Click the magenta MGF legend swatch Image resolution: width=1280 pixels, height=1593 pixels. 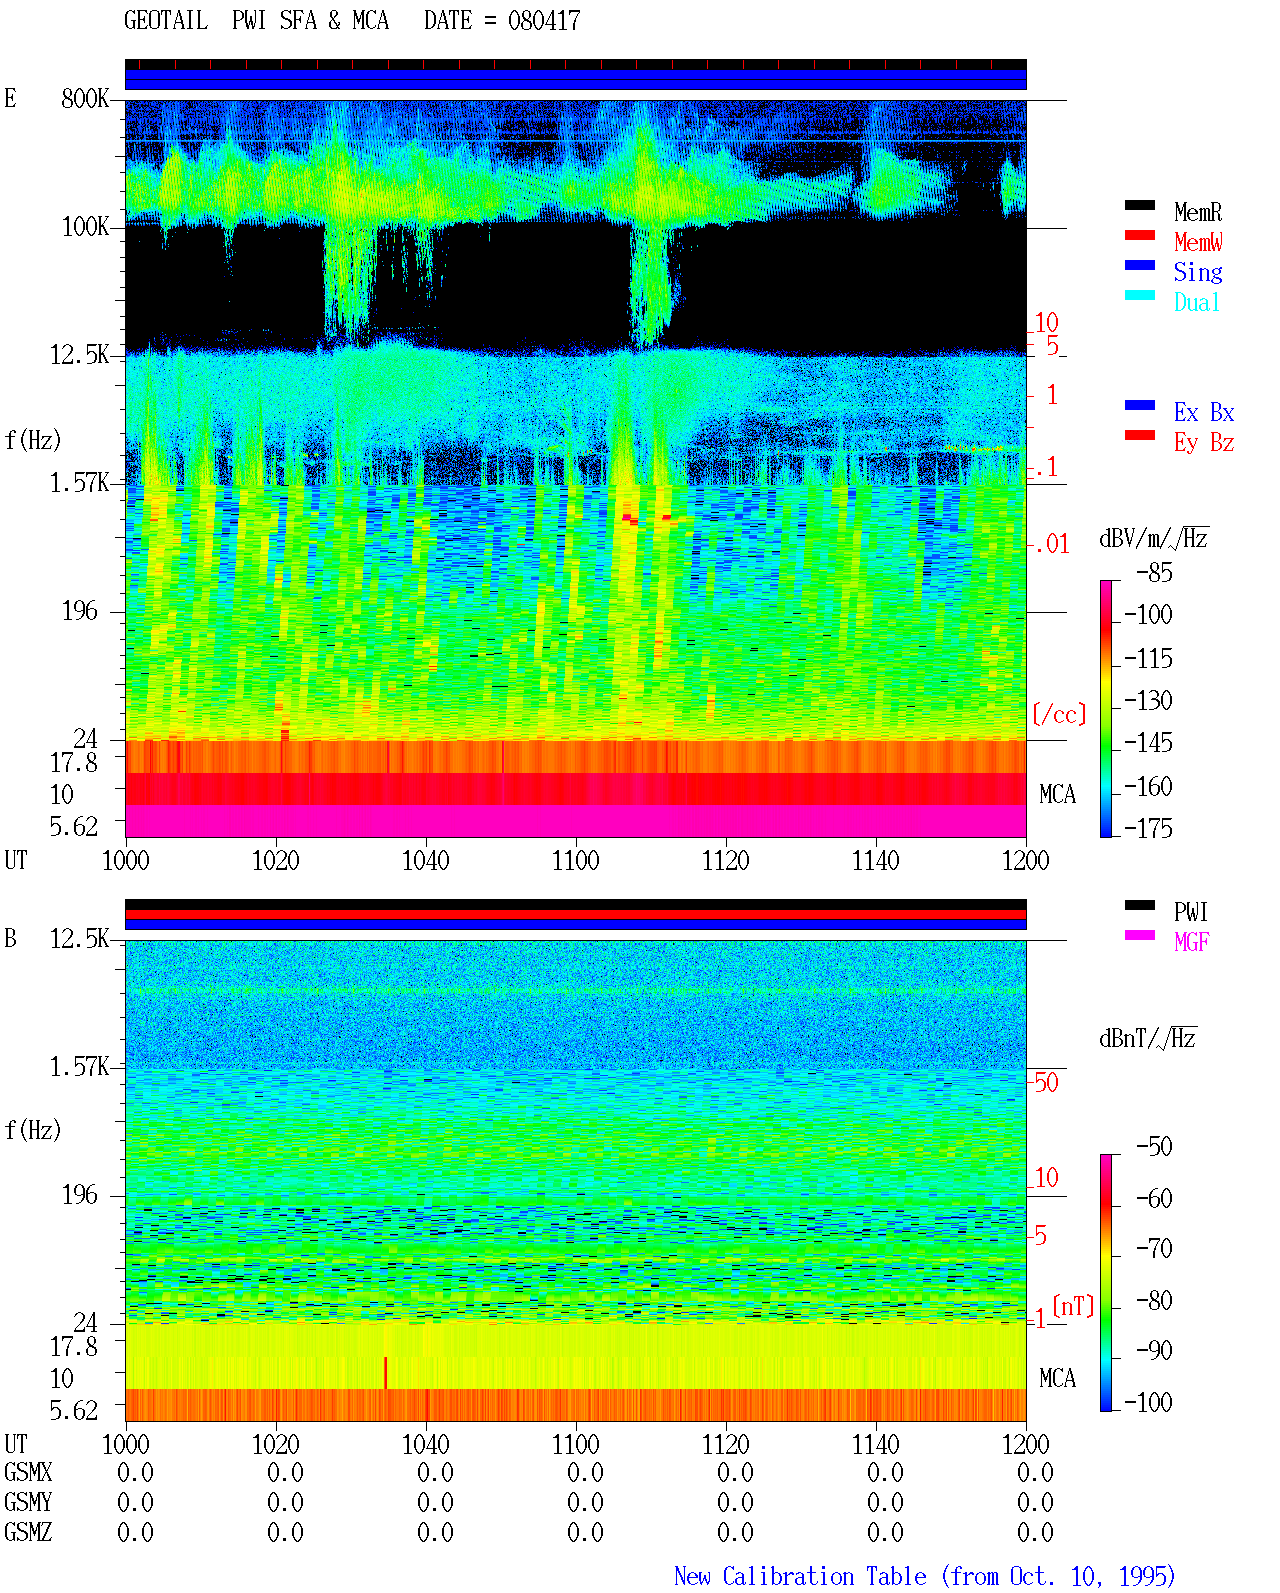click(x=1140, y=936)
